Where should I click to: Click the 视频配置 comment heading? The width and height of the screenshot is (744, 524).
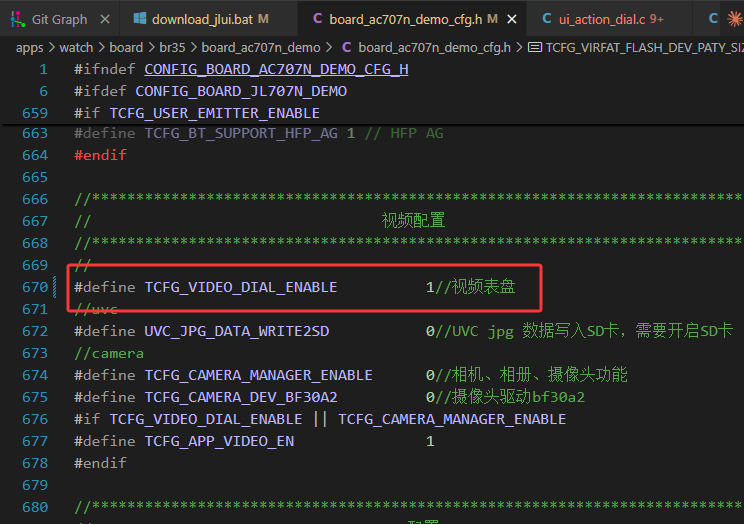[x=413, y=221]
